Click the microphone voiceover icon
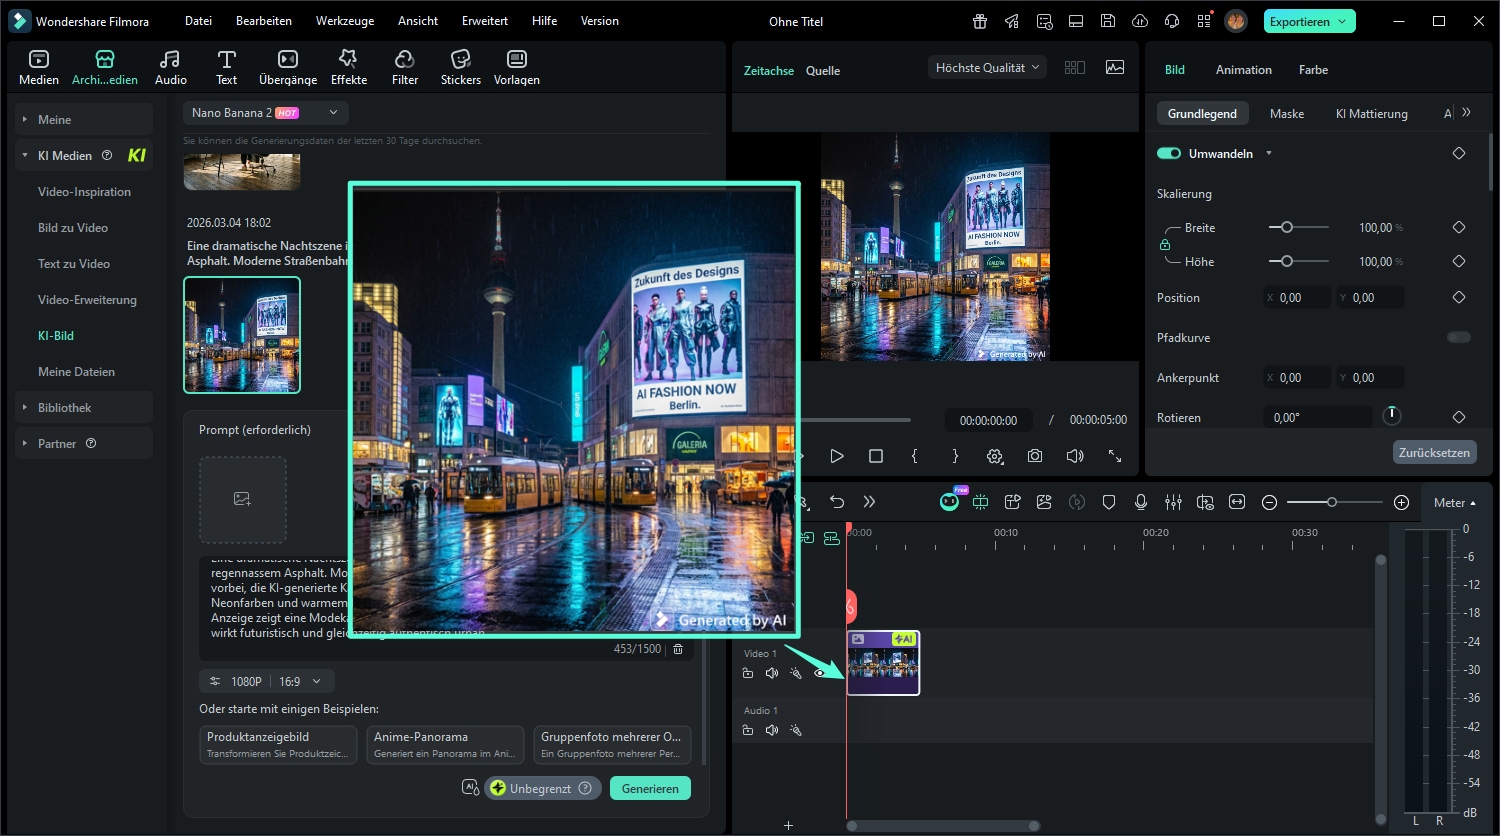The width and height of the screenshot is (1500, 836). point(1141,502)
